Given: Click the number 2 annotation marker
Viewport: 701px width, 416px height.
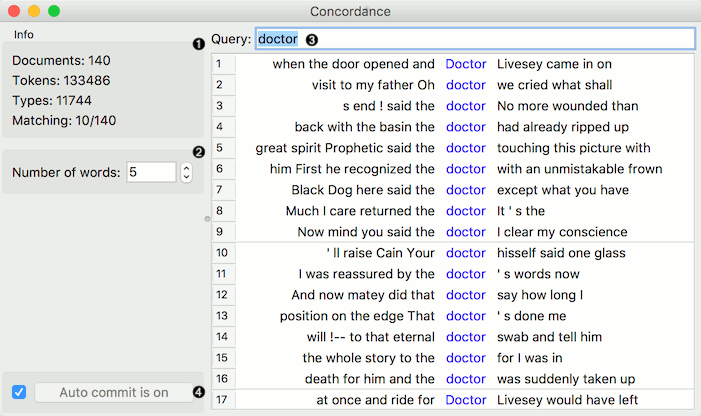Looking at the screenshot, I should 197,152.
